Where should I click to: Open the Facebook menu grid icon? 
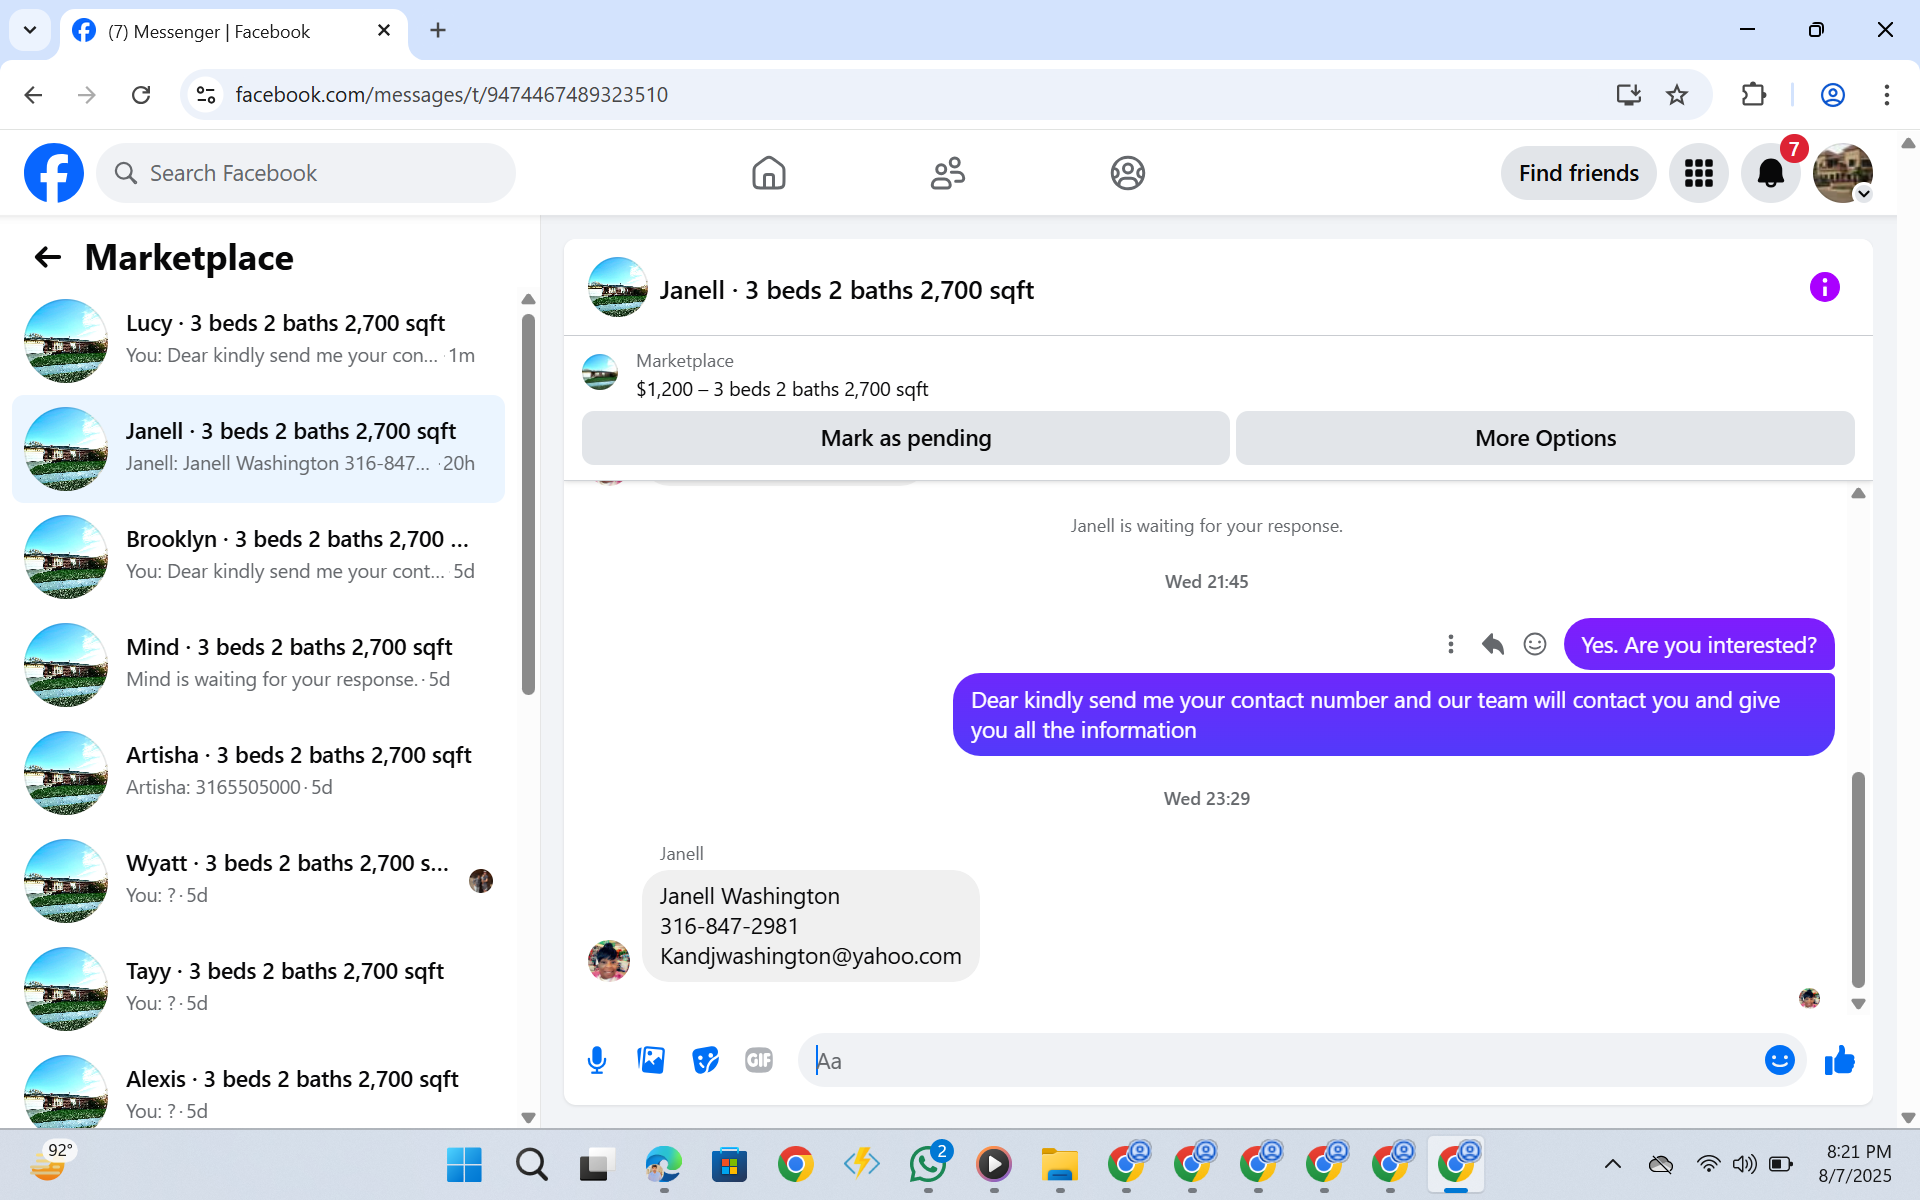tap(1698, 173)
